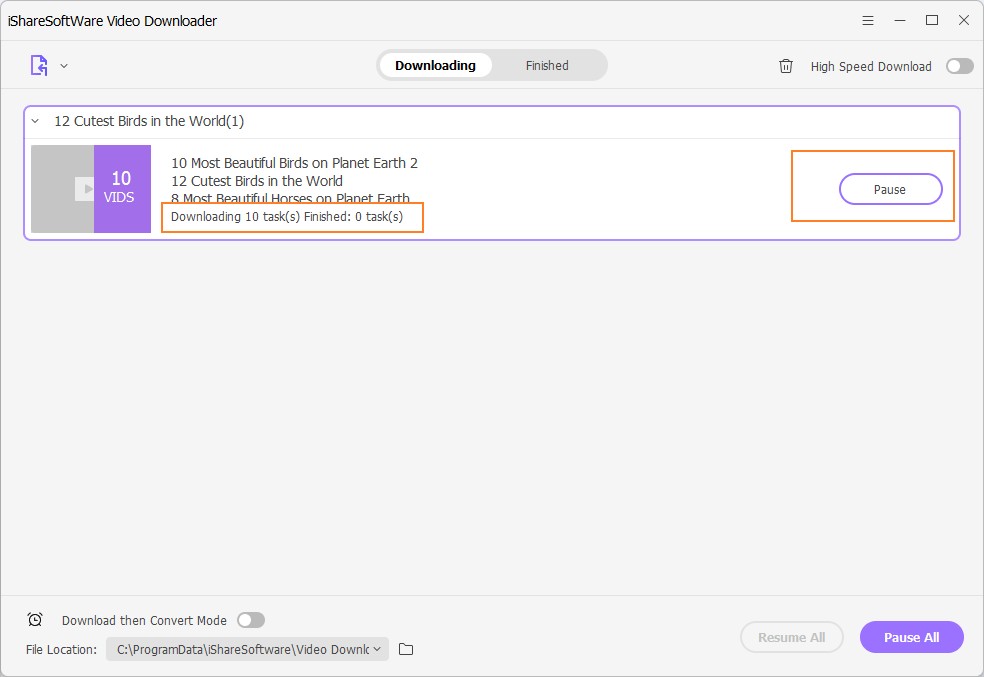Click the trash delete icon
The height and width of the screenshot is (677, 984).
coord(786,66)
